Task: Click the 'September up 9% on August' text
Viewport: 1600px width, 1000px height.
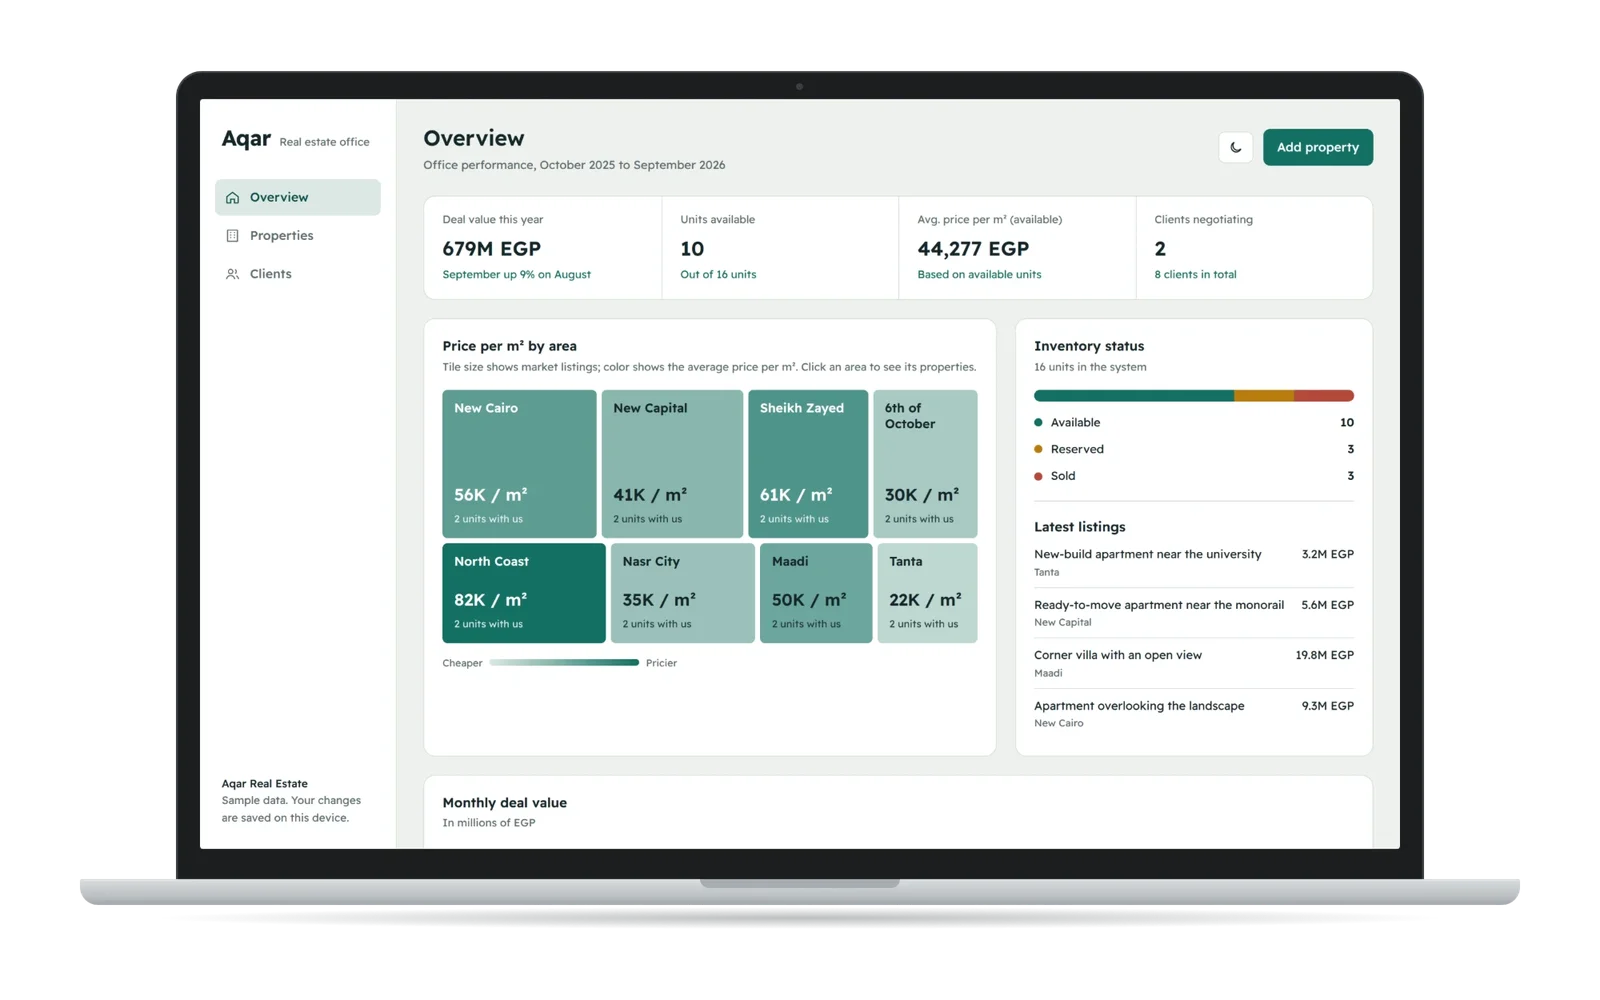Action: pyautogui.click(x=516, y=275)
